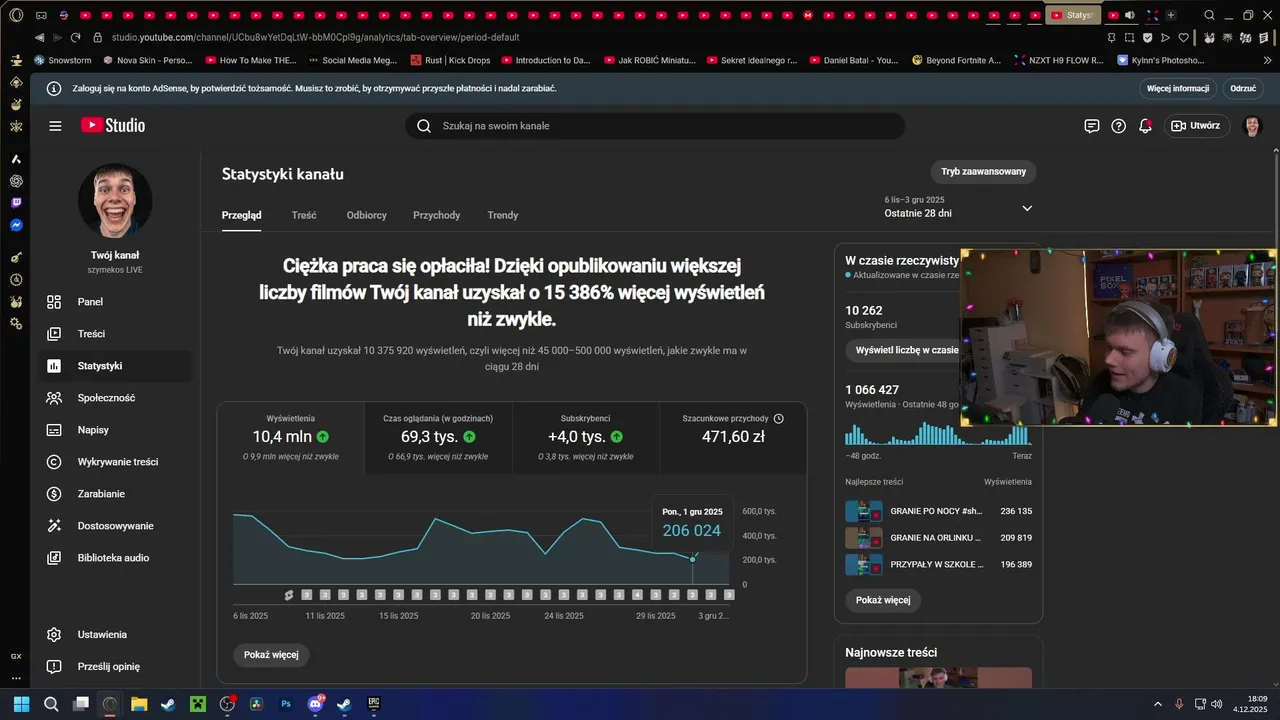Open Społeczność in the sidebar
Image resolution: width=1280 pixels, height=720 pixels.
(x=115, y=398)
